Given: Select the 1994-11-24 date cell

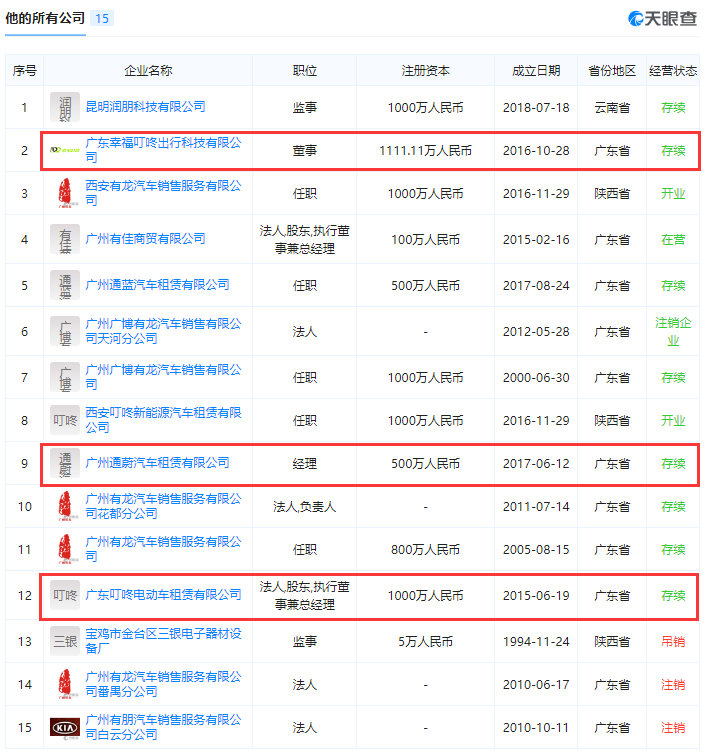Looking at the screenshot, I should coord(536,642).
